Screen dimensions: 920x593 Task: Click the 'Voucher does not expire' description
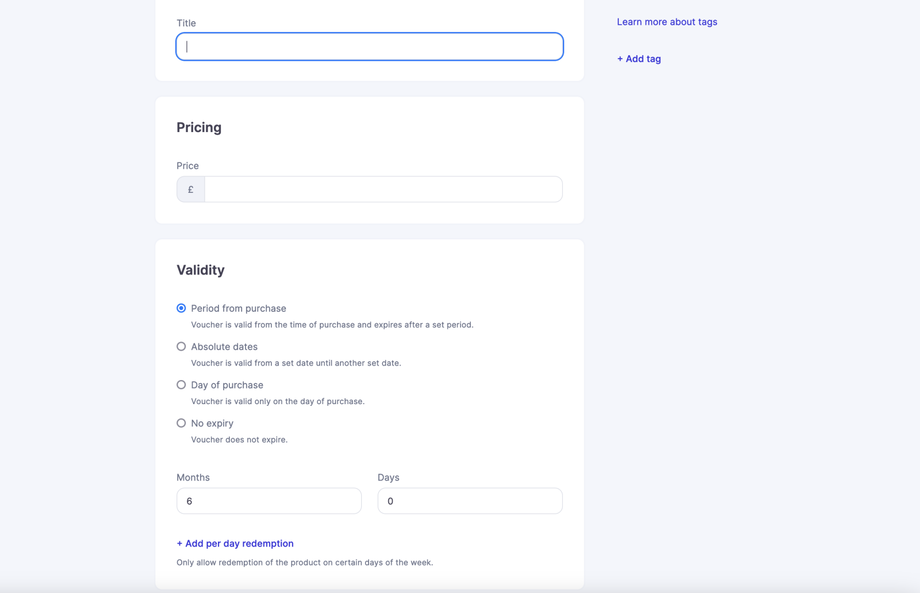click(x=239, y=440)
